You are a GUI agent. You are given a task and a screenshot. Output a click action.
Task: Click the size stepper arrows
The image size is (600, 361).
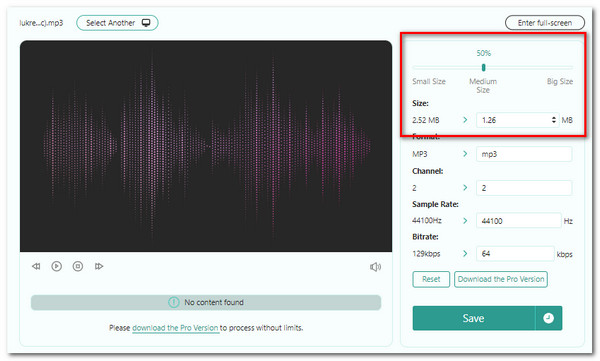pos(554,120)
